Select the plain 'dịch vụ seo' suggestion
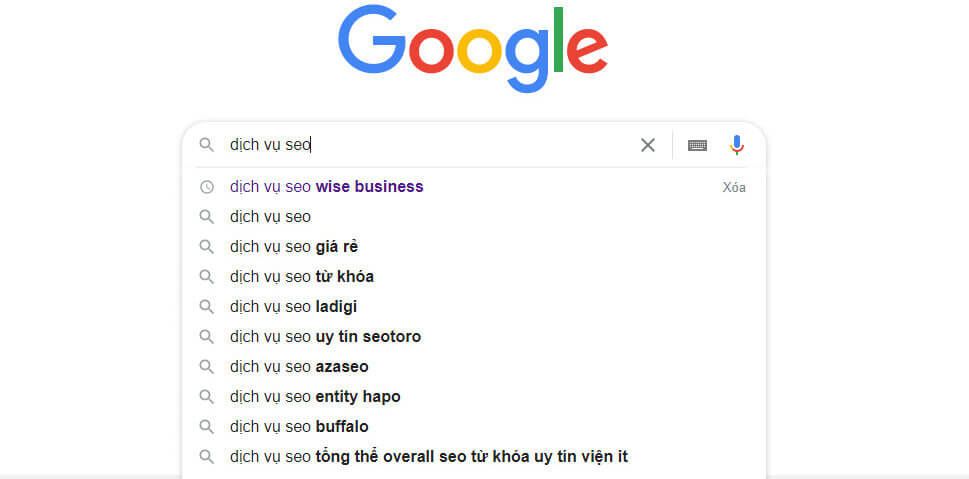Image resolution: width=969 pixels, height=479 pixels. pyautogui.click(x=271, y=216)
